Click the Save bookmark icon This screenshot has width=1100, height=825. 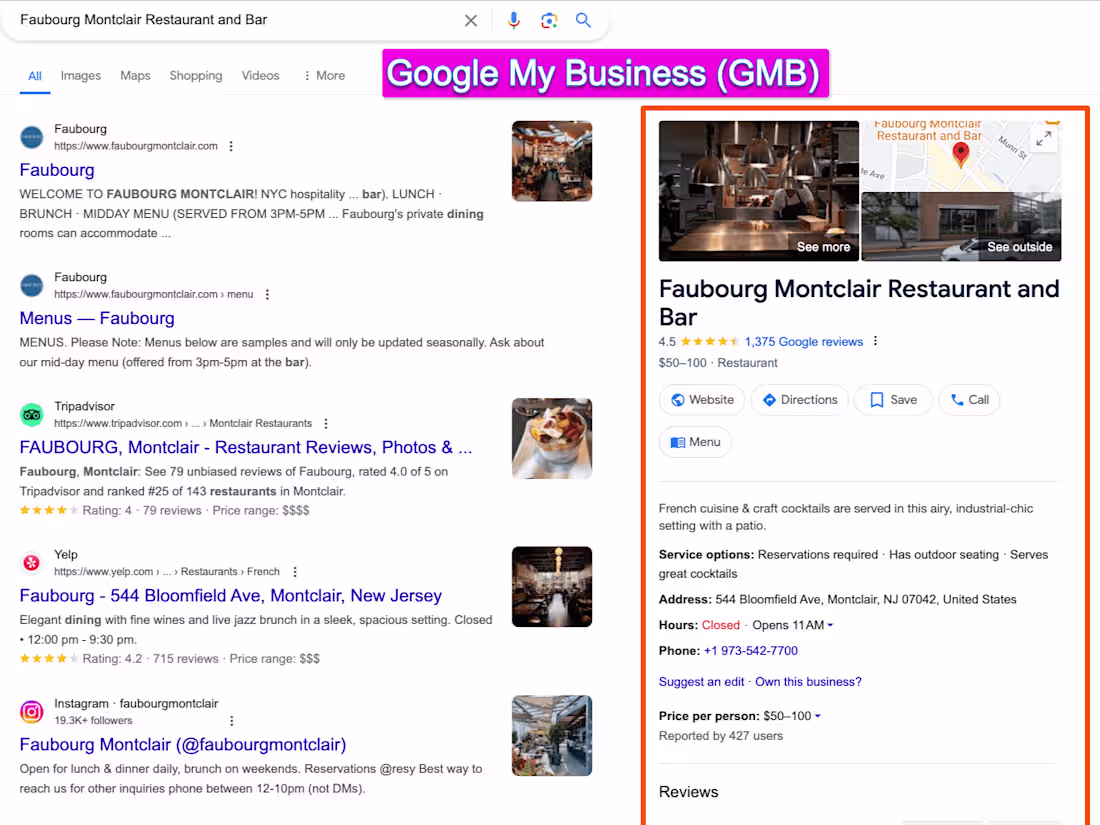tap(874, 399)
